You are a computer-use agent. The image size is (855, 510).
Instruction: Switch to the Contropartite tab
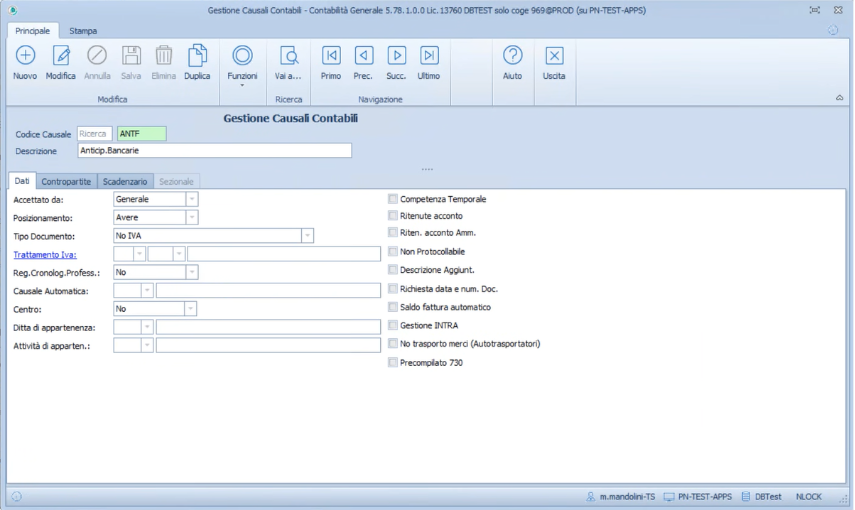[67, 182]
